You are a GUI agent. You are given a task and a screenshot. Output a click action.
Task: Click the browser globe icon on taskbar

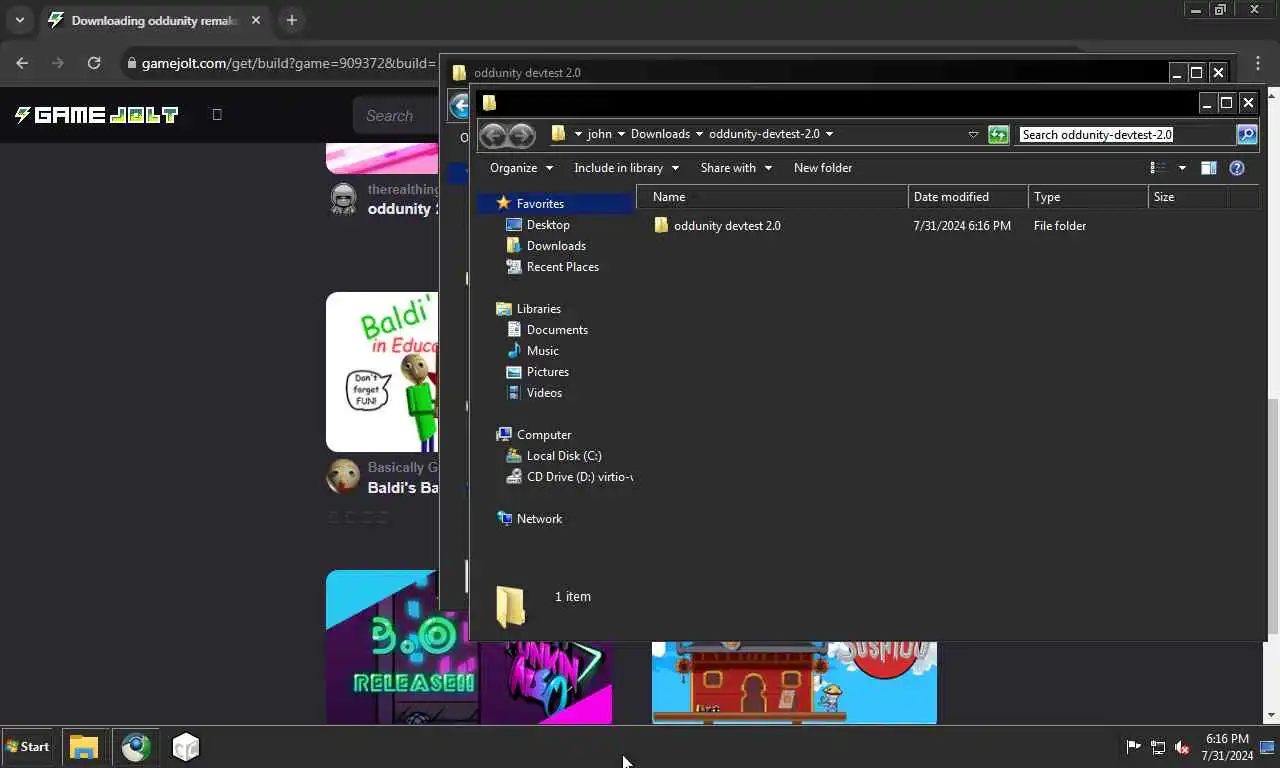pyautogui.click(x=136, y=746)
